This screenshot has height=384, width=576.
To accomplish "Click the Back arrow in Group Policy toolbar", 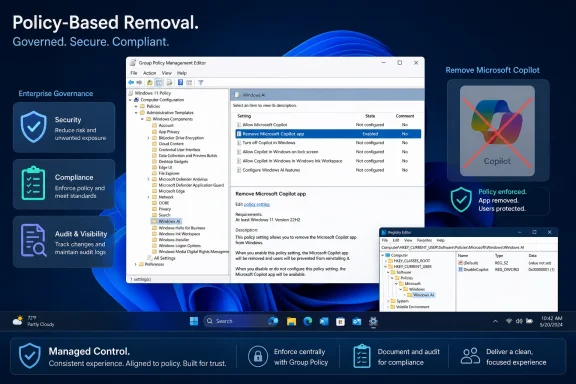I will click(x=131, y=82).
